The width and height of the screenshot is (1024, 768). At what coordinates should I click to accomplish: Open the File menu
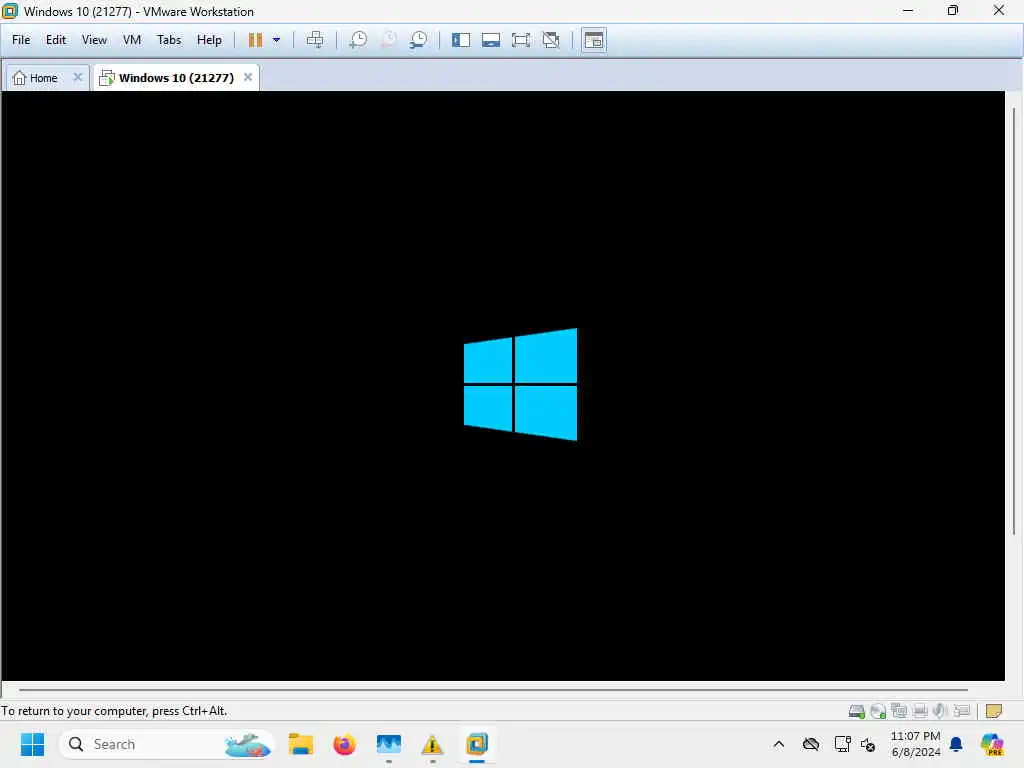coord(21,40)
